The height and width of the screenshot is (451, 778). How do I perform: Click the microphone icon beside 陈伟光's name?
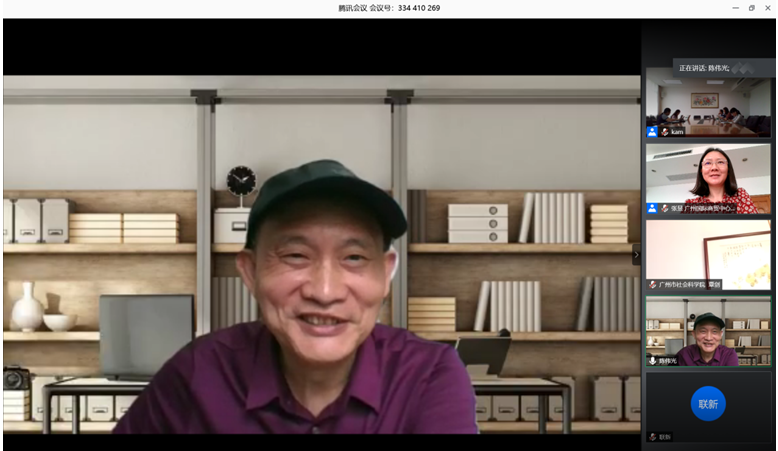tap(652, 360)
